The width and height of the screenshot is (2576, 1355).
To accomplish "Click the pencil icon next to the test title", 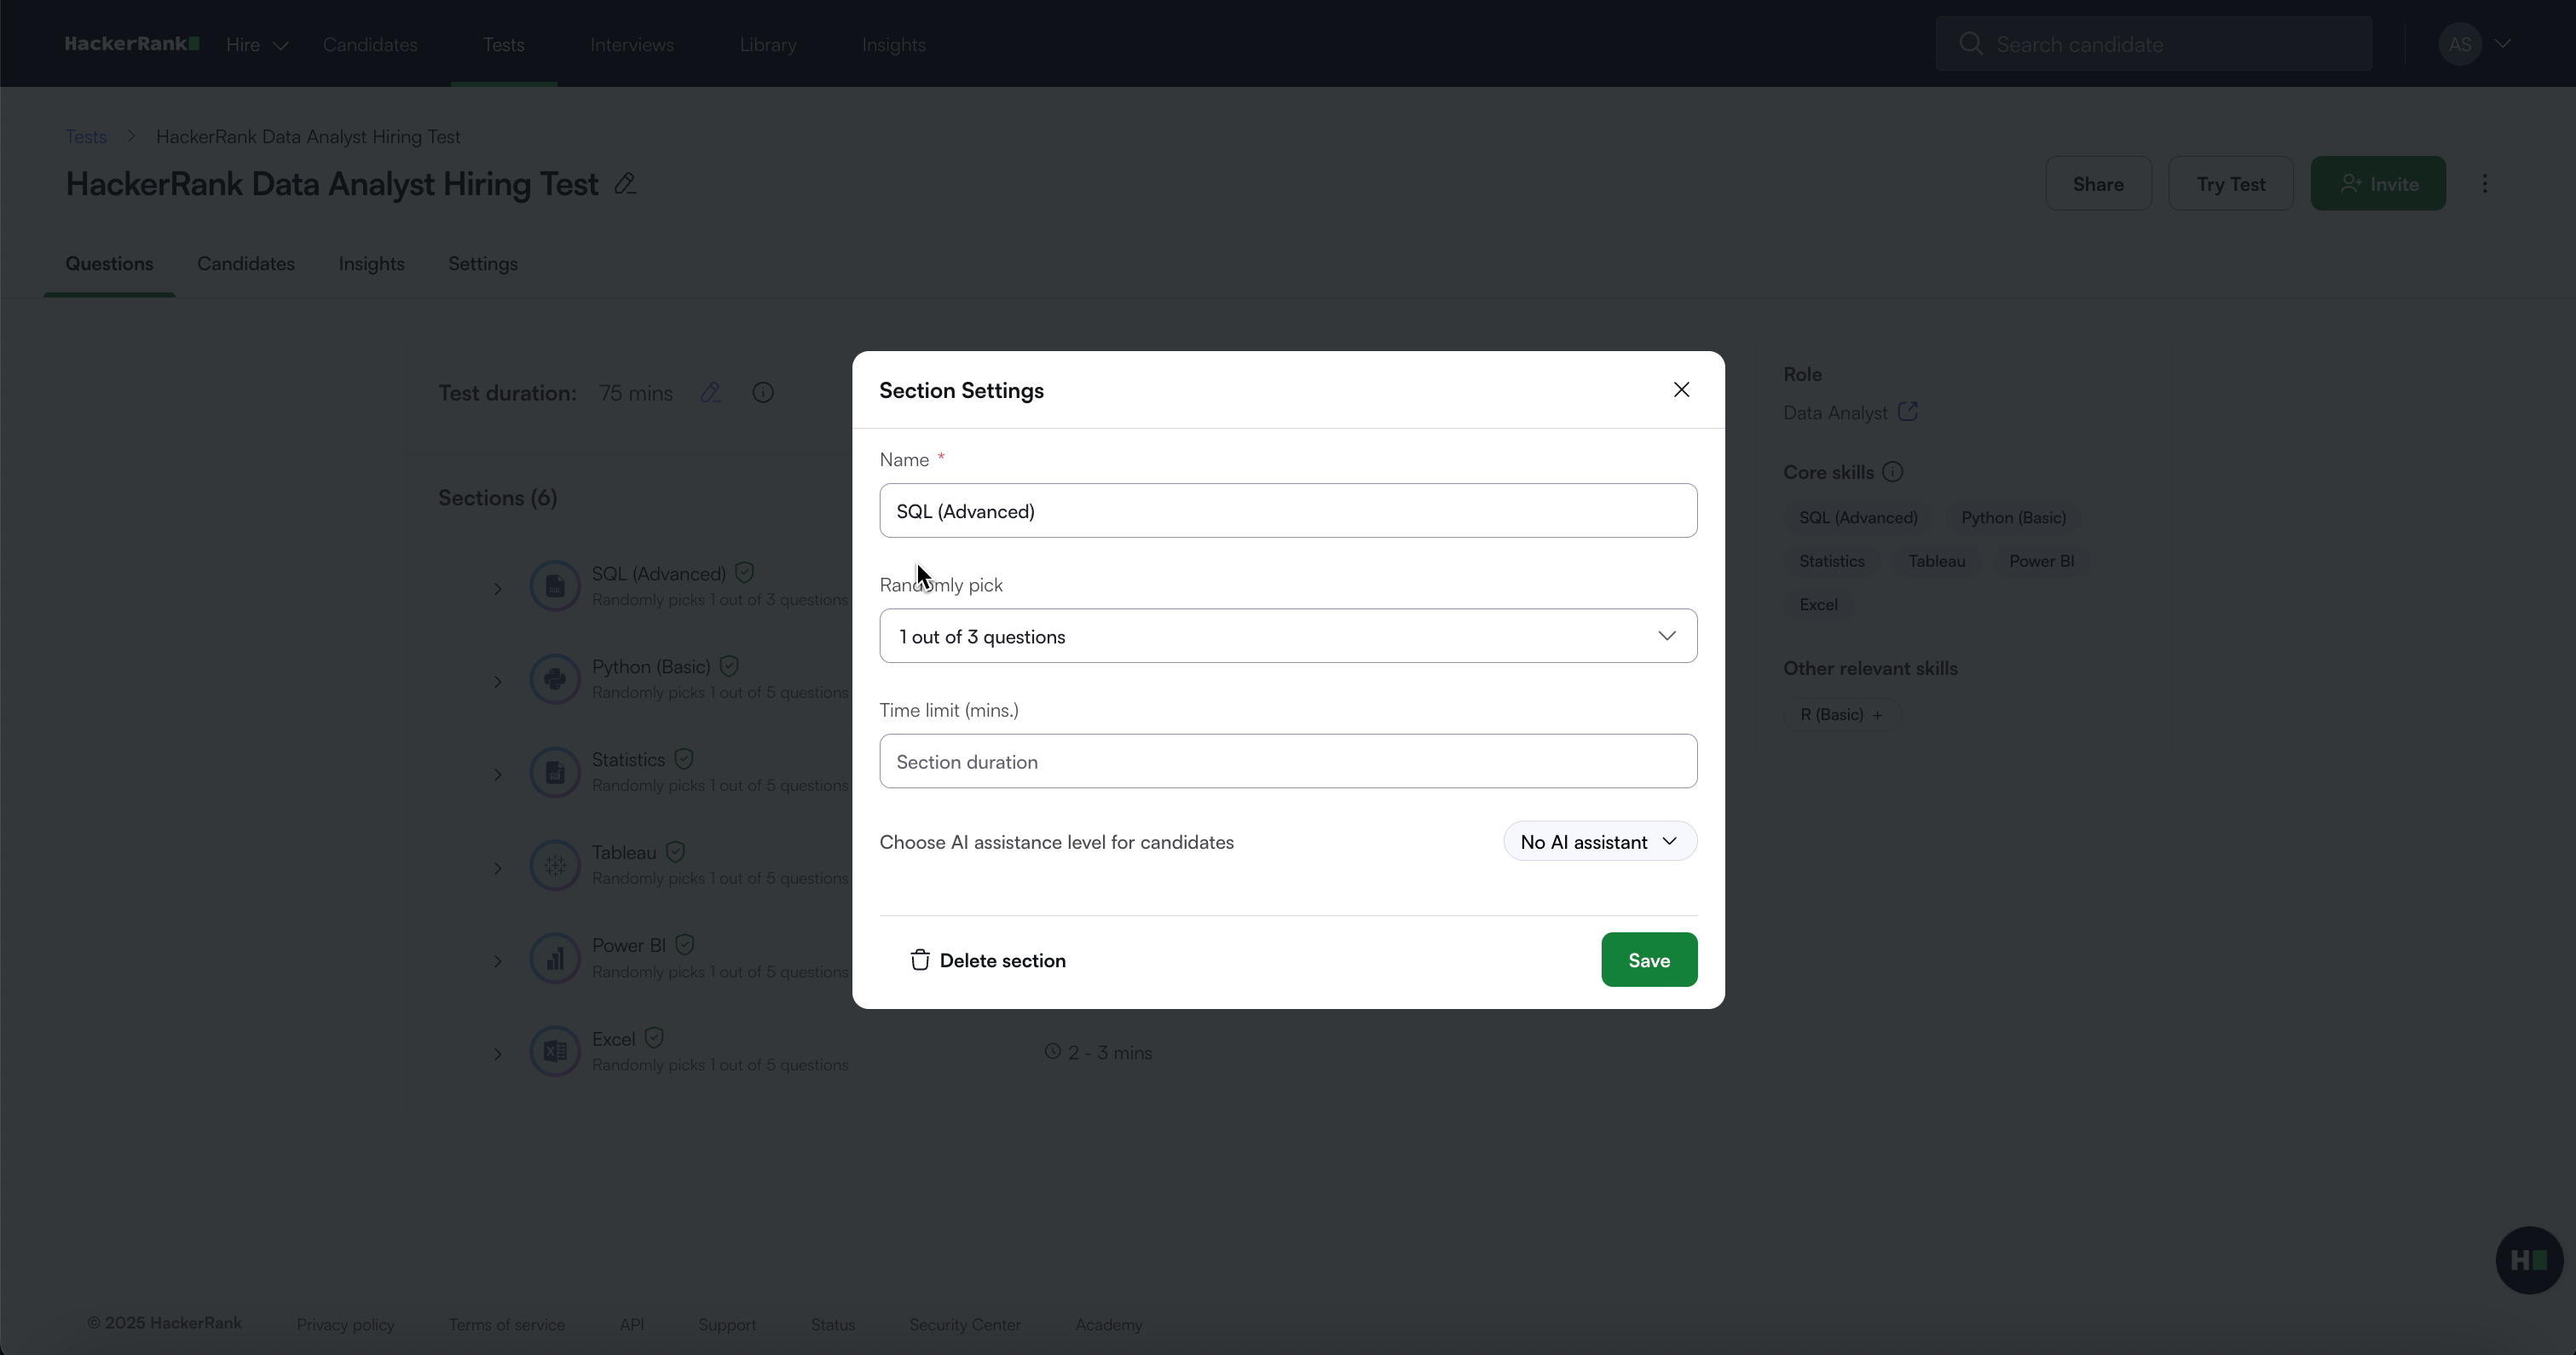I will tap(625, 184).
